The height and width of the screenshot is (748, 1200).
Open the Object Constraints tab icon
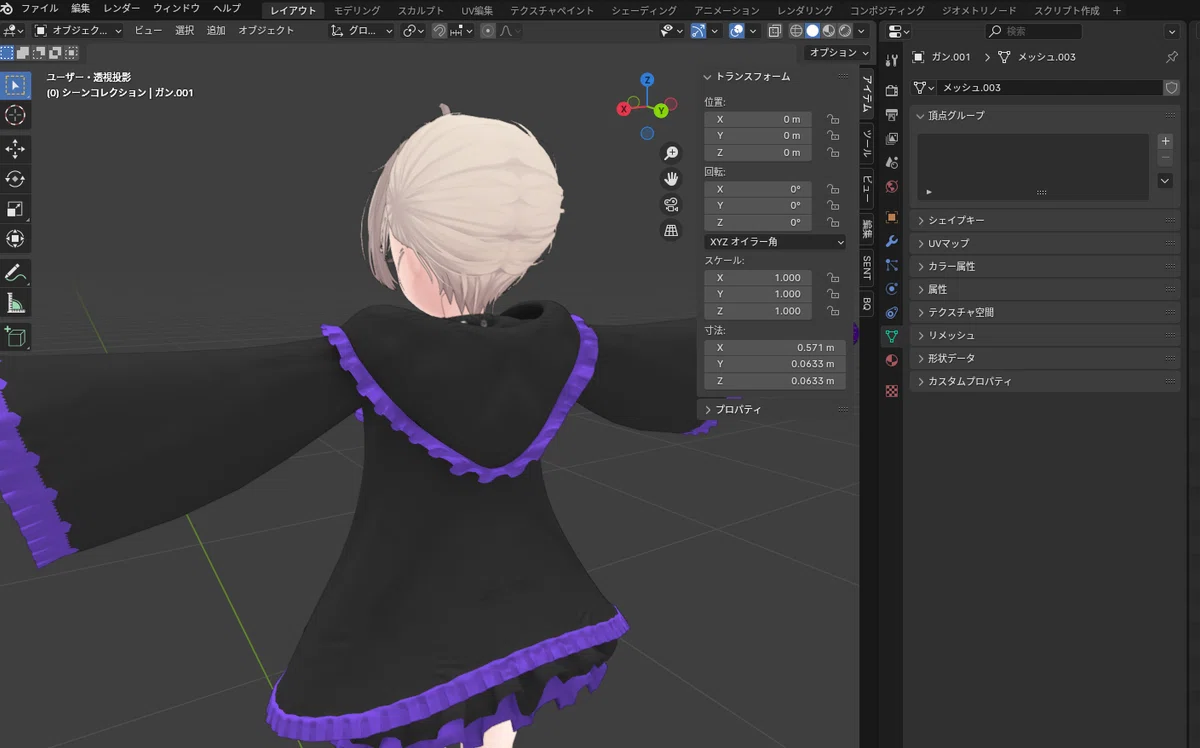click(892, 312)
